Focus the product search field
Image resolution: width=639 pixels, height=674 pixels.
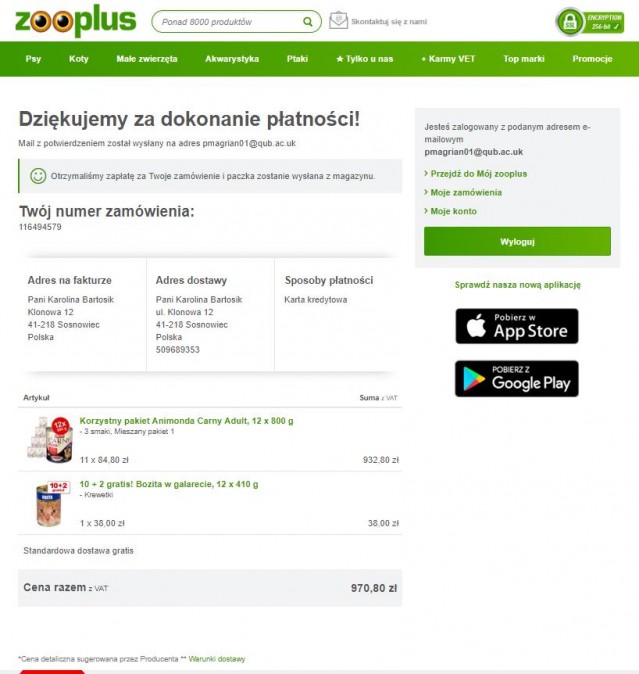[228, 21]
